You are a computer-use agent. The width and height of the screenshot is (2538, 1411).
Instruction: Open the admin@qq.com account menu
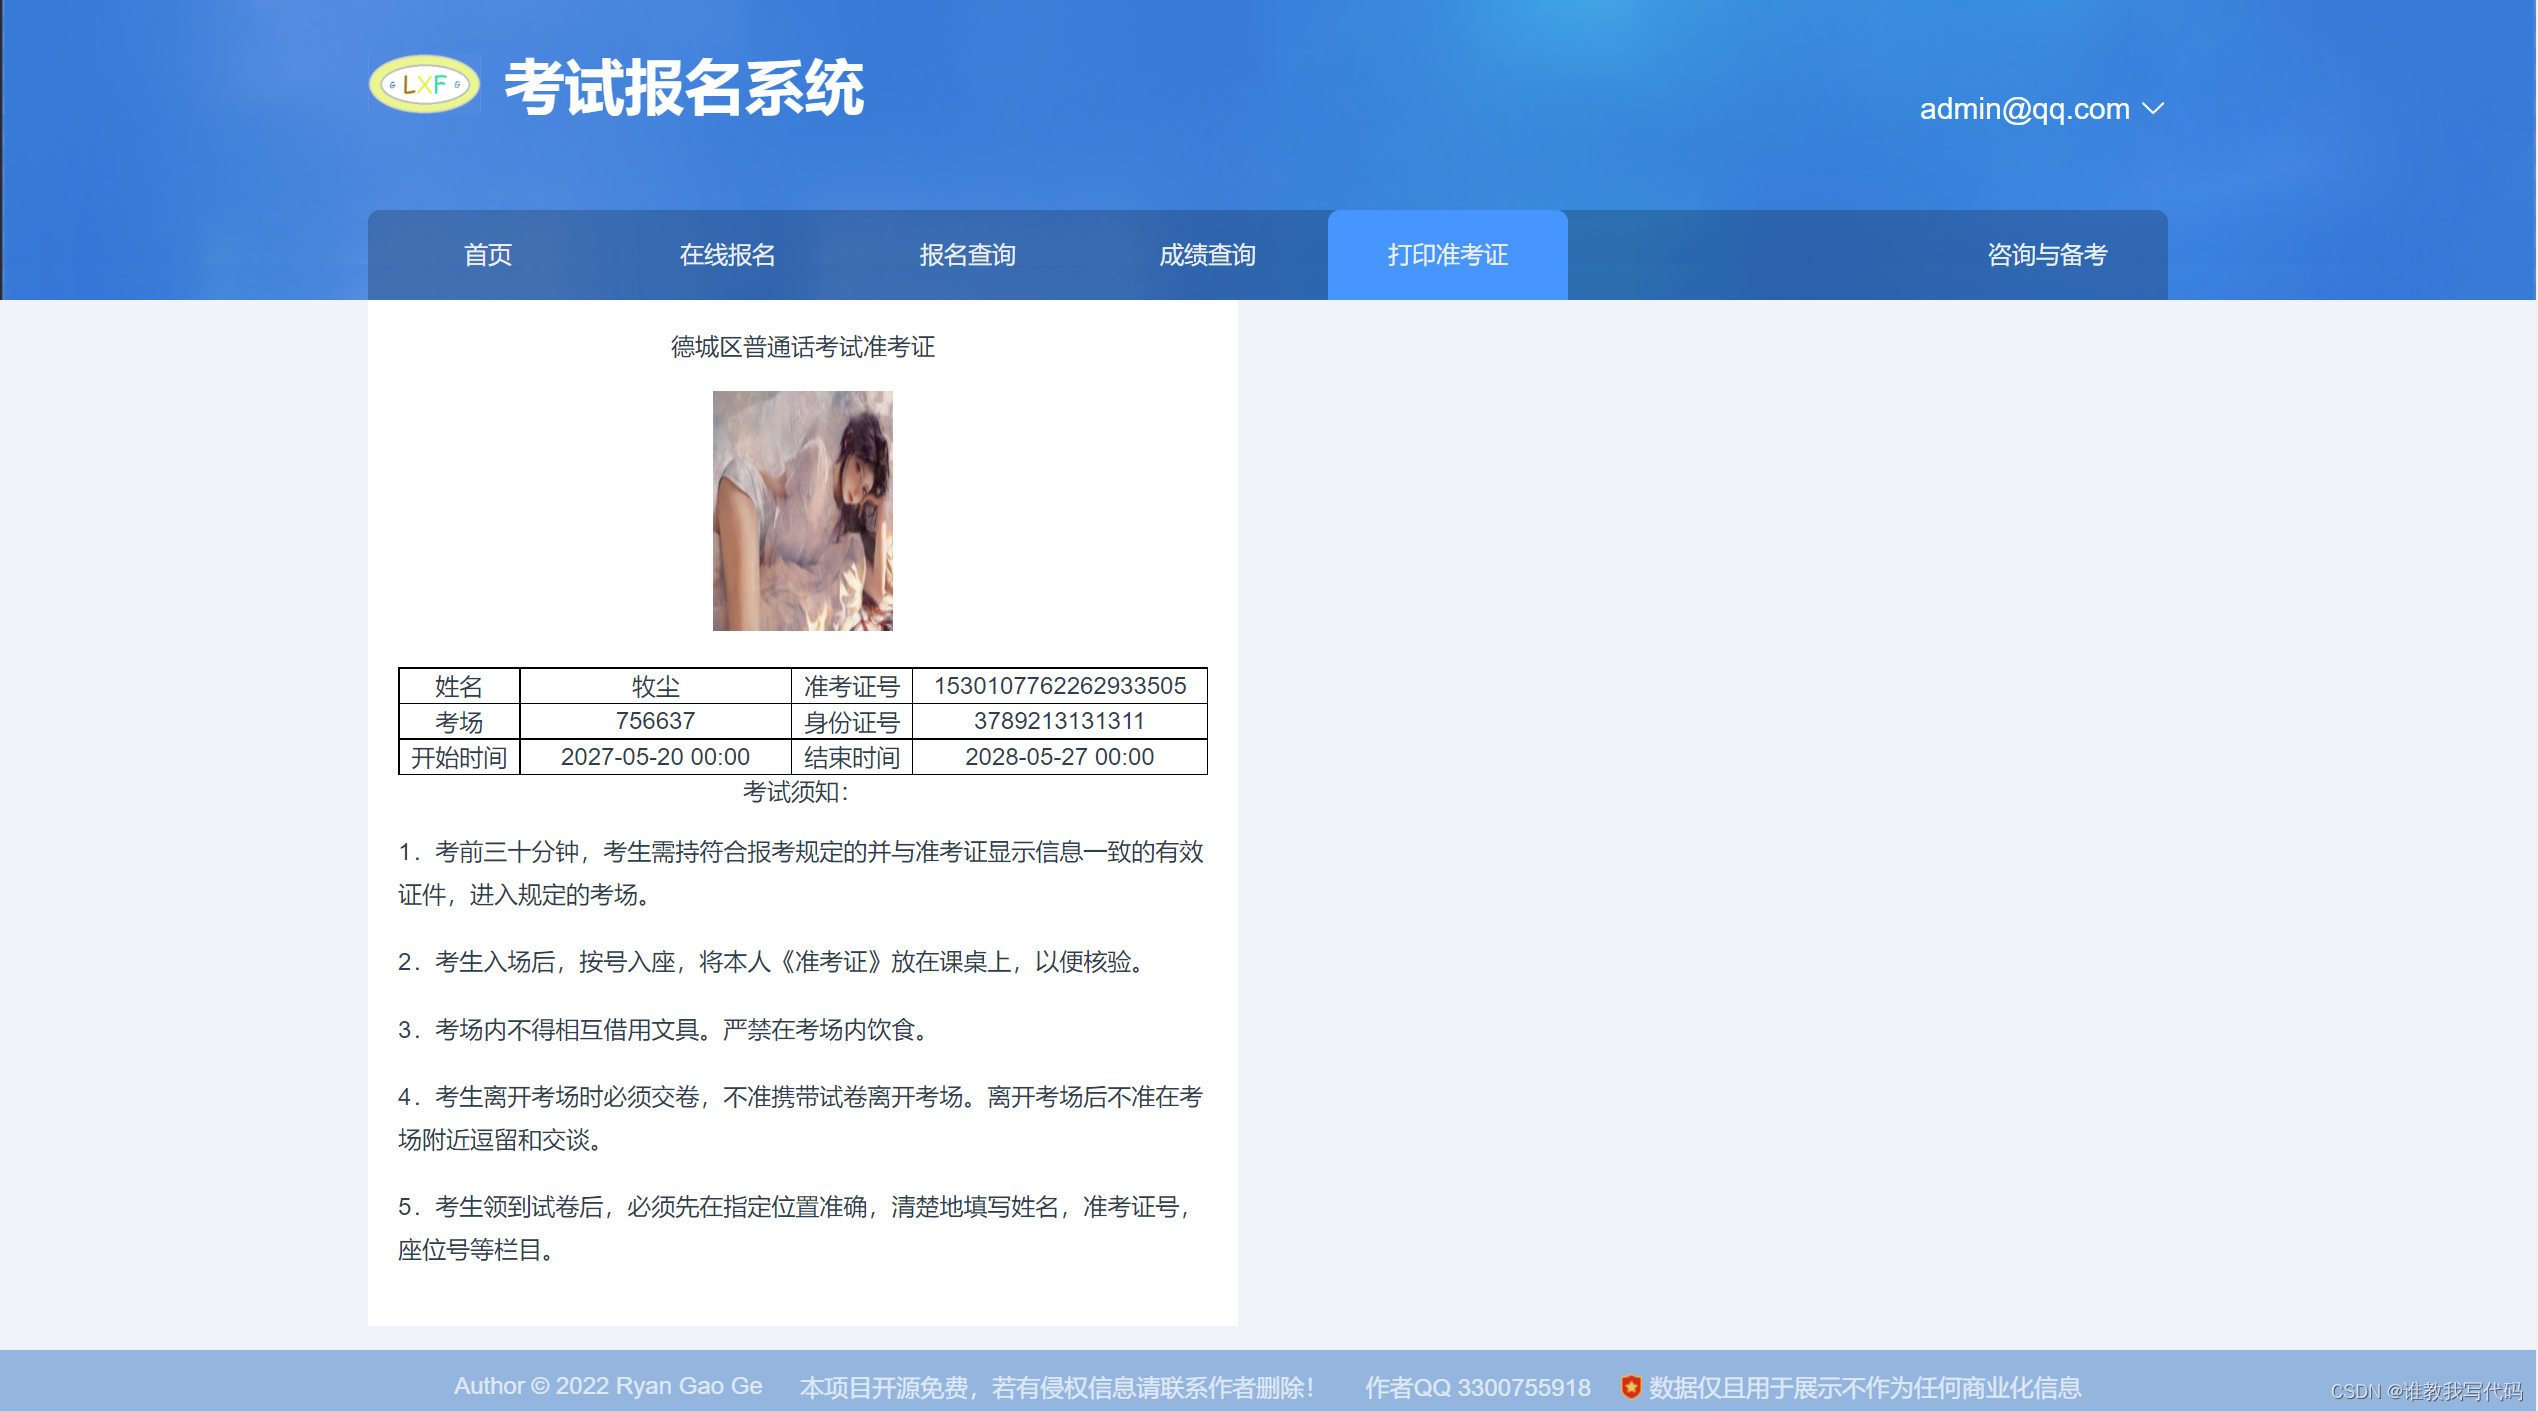2024,109
